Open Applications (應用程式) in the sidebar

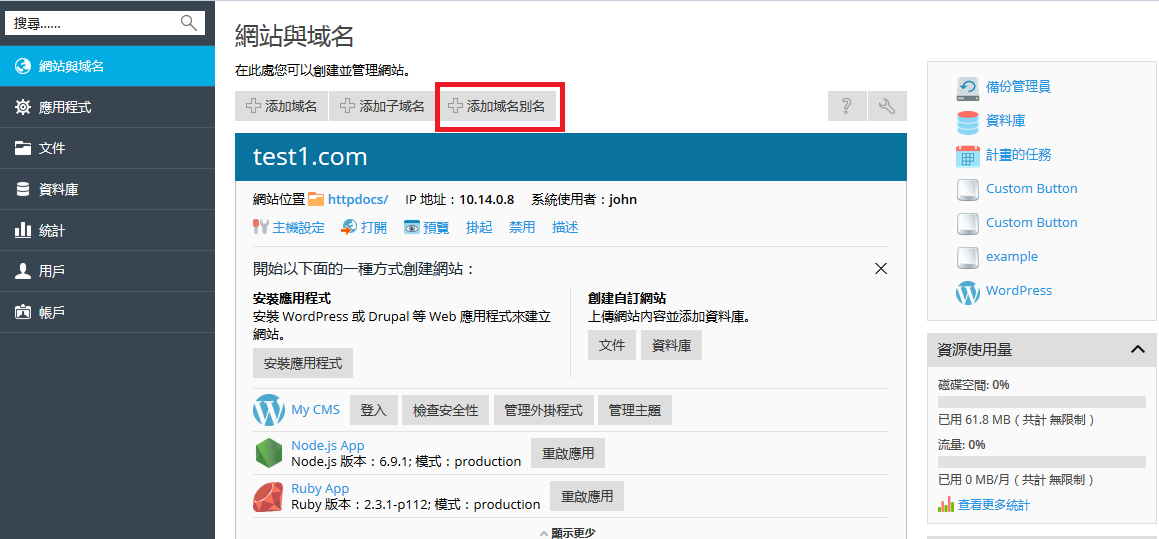(65, 107)
